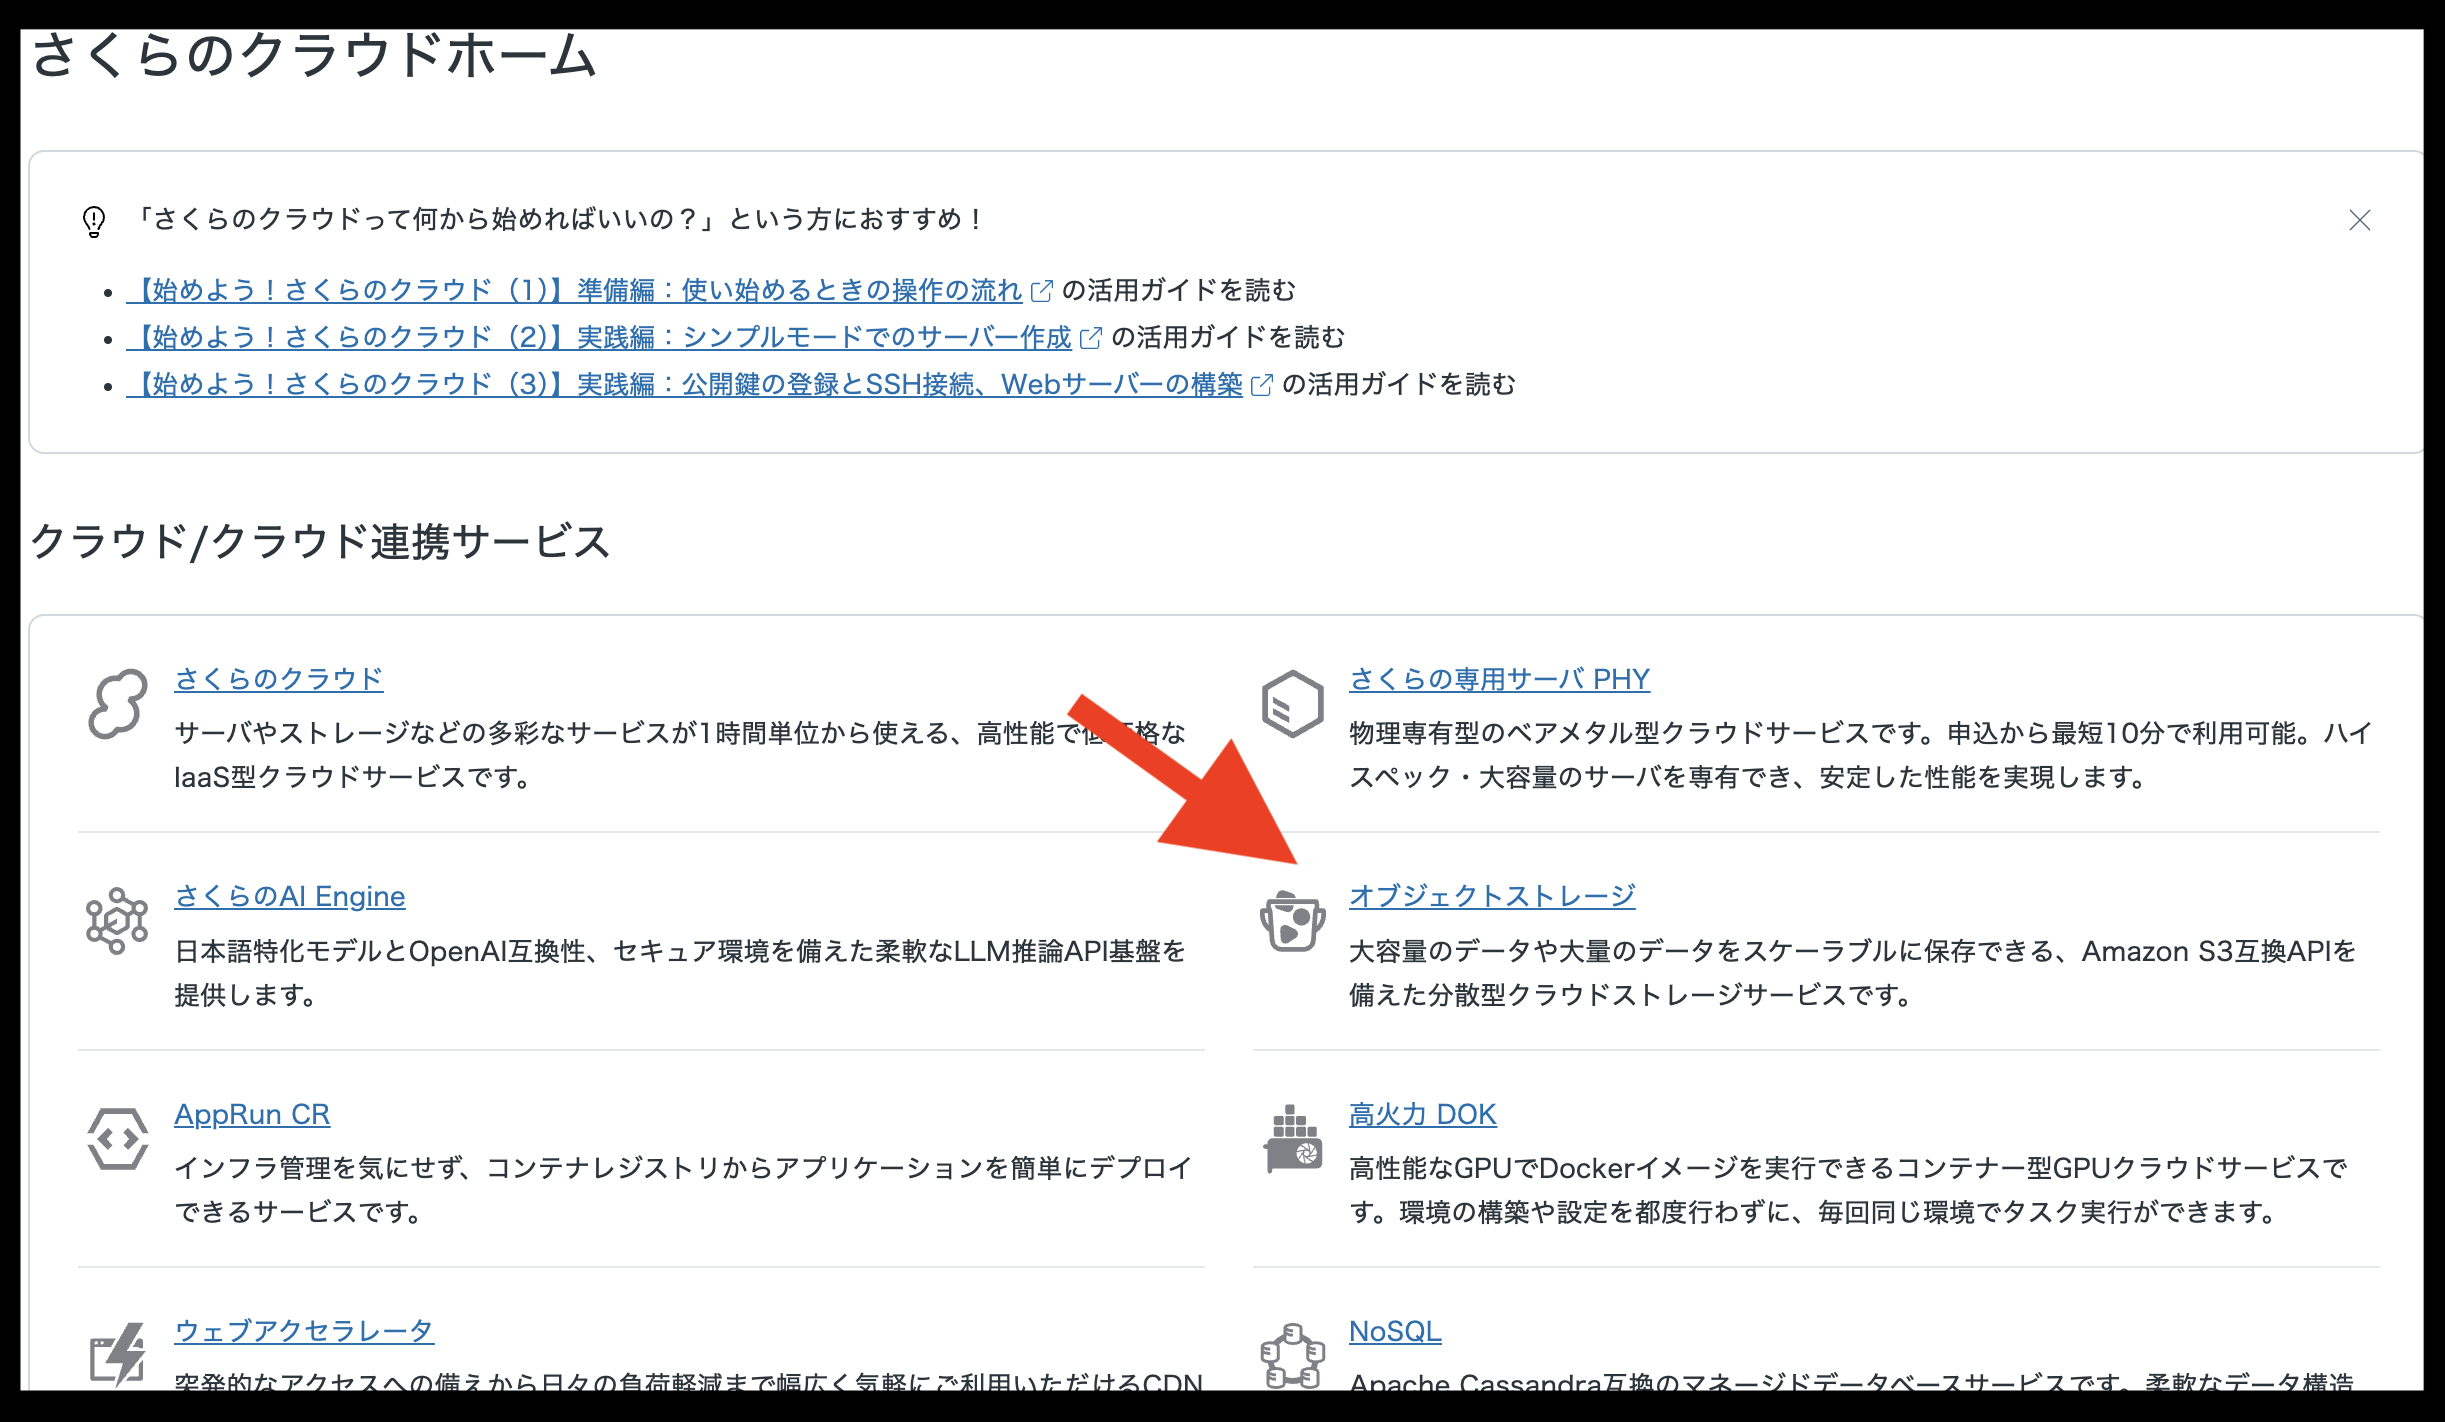This screenshot has height=1422, width=2445.
Task: Click the Koukaryoku DOK container icon
Action: pyautogui.click(x=1292, y=1138)
